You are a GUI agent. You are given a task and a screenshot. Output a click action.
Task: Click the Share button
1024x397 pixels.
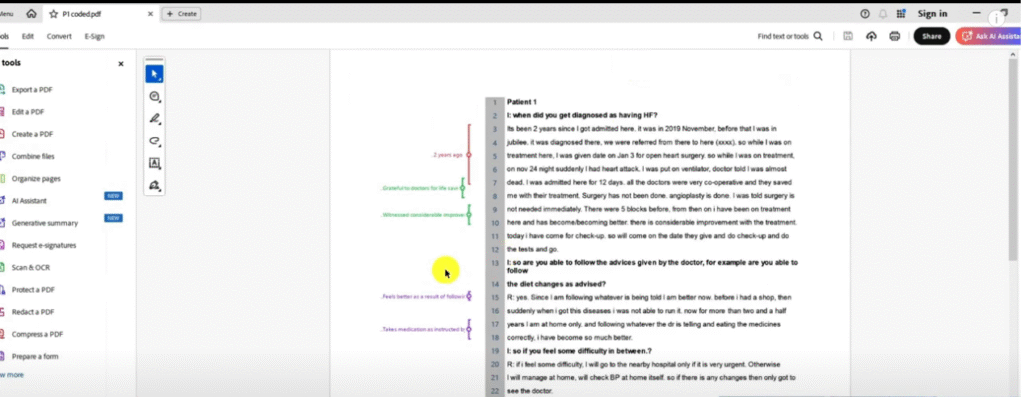point(932,37)
